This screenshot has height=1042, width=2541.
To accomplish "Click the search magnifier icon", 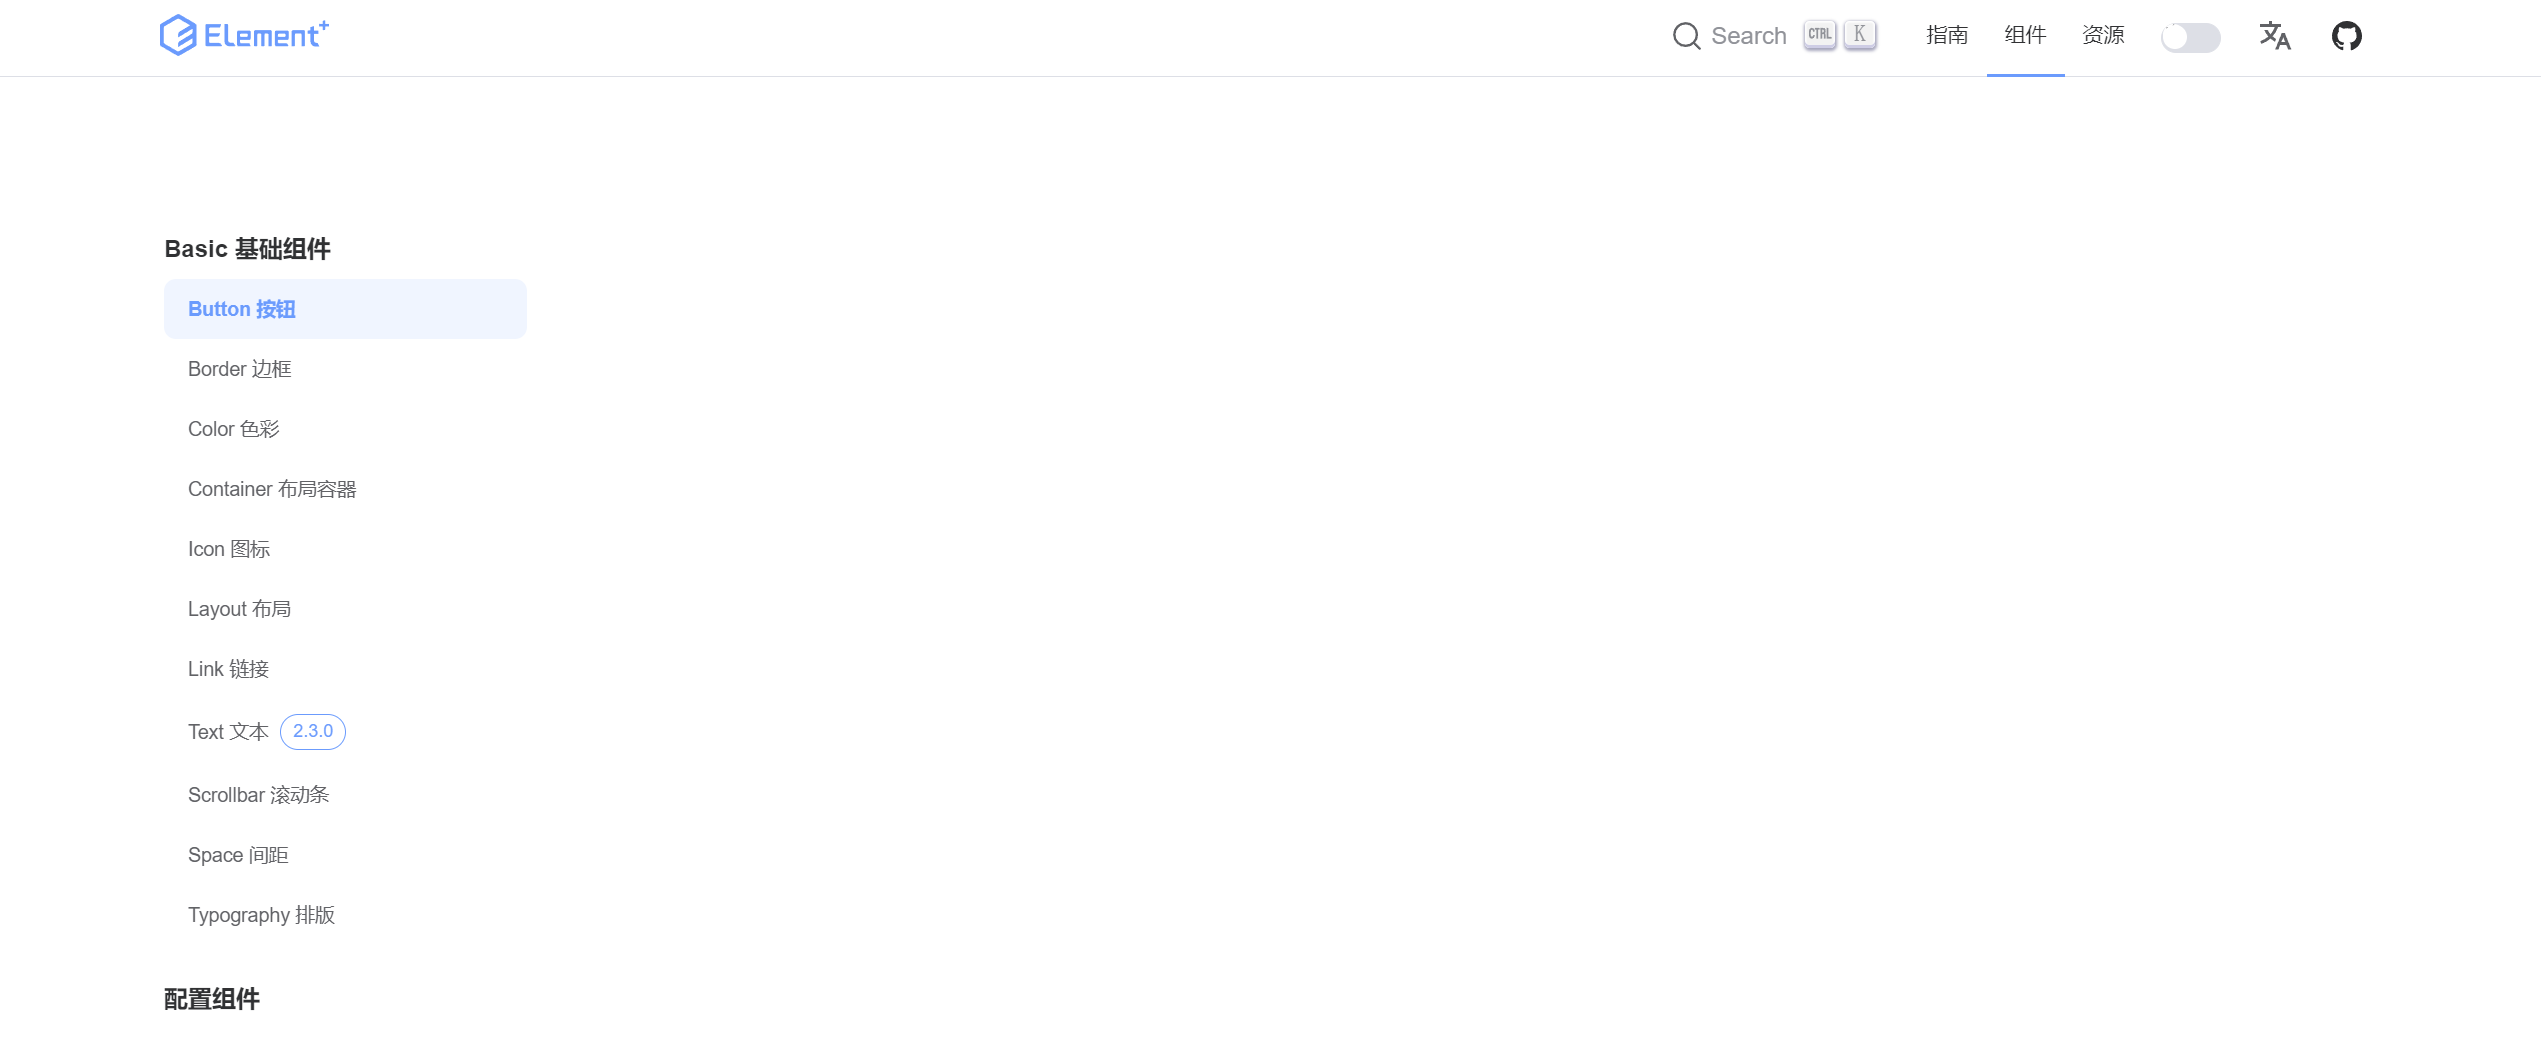I will 1686,36.
